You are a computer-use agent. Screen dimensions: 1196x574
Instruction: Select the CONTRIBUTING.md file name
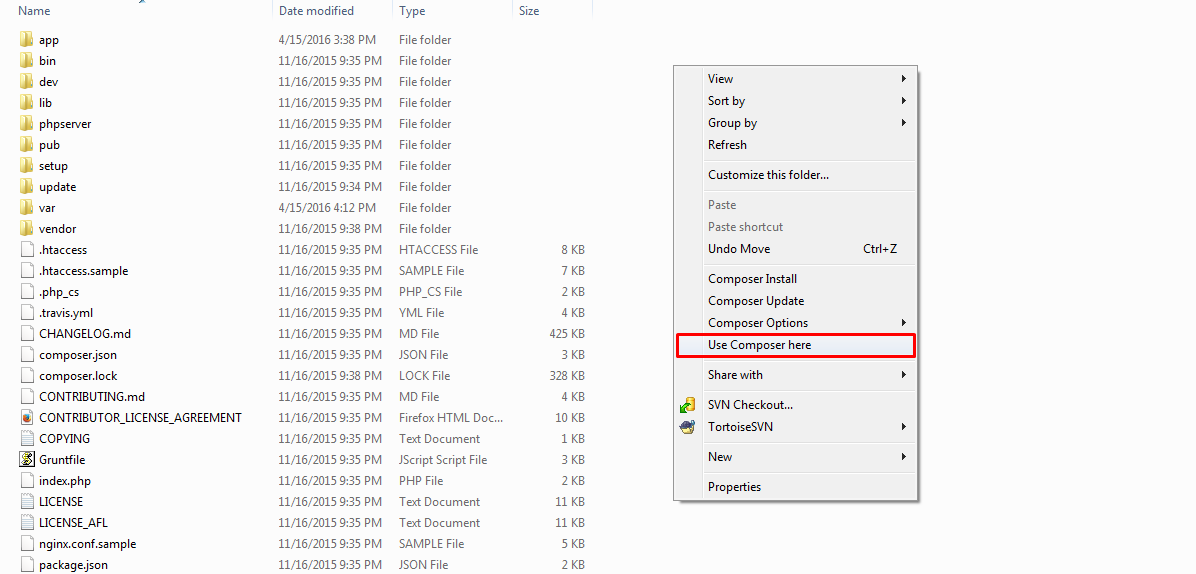point(92,396)
